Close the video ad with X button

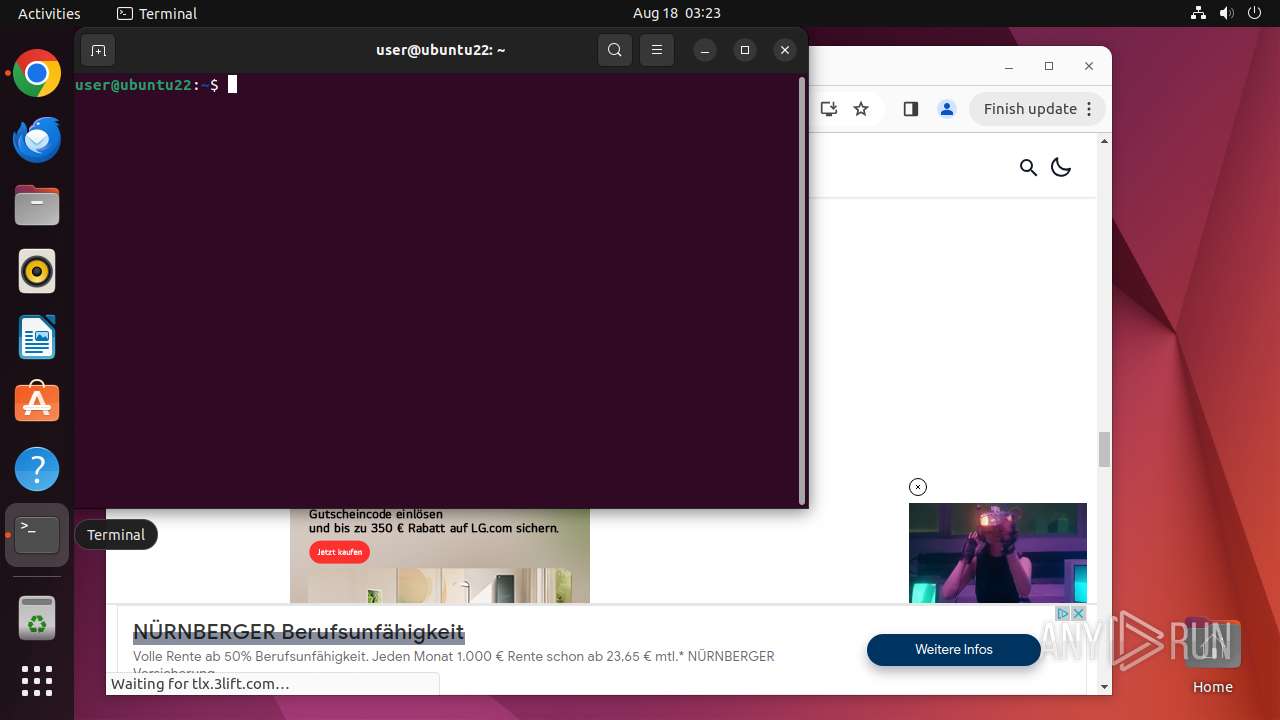click(918, 487)
